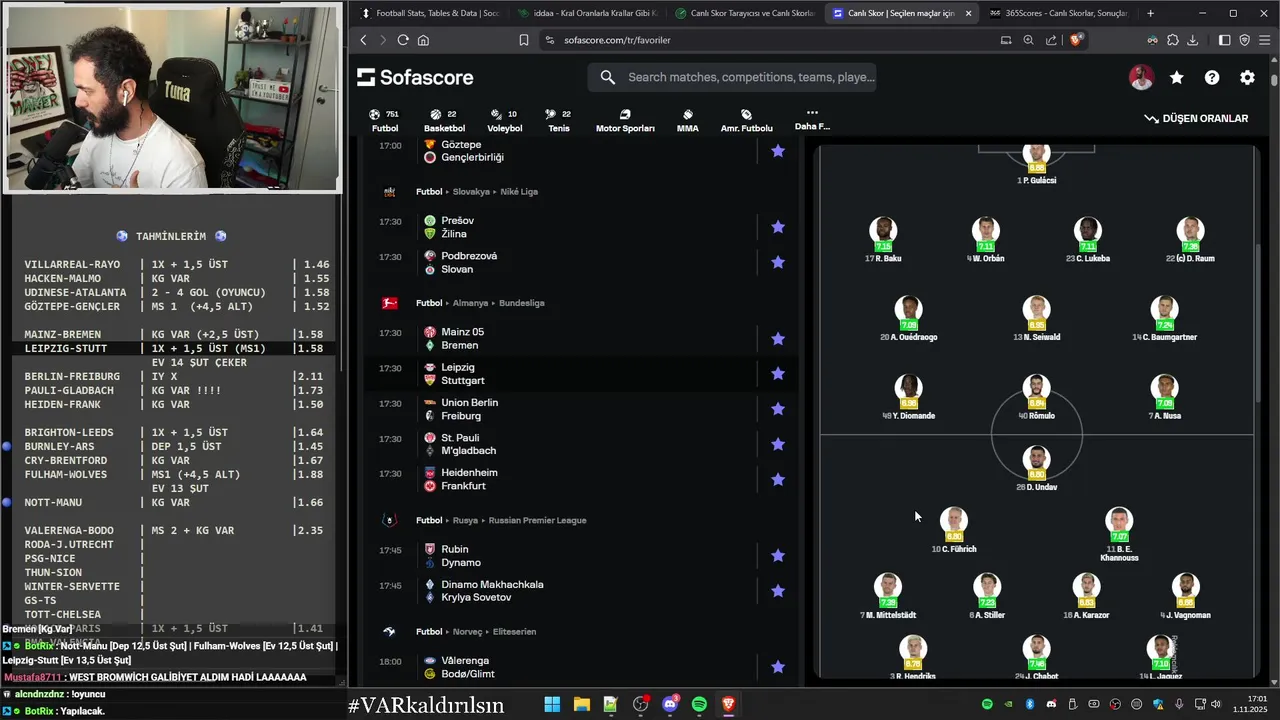Select player D. Raum in the lineup
1280x720 pixels.
click(x=1190, y=240)
